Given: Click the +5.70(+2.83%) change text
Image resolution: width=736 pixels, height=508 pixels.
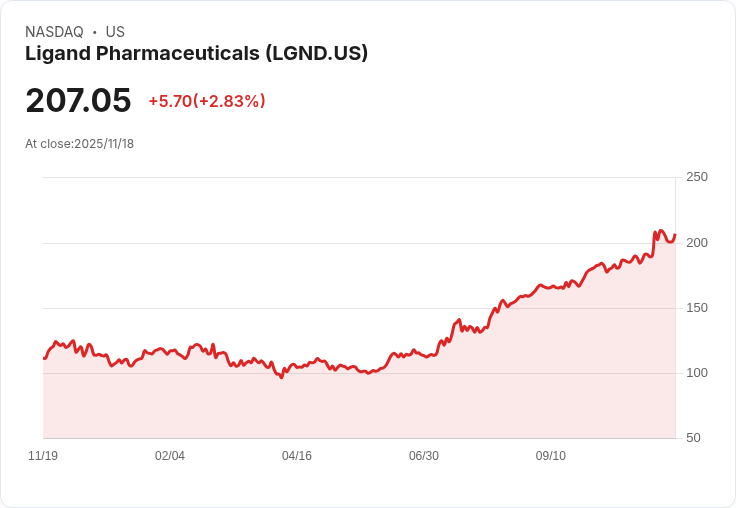Looking at the screenshot, I should [x=207, y=101].
